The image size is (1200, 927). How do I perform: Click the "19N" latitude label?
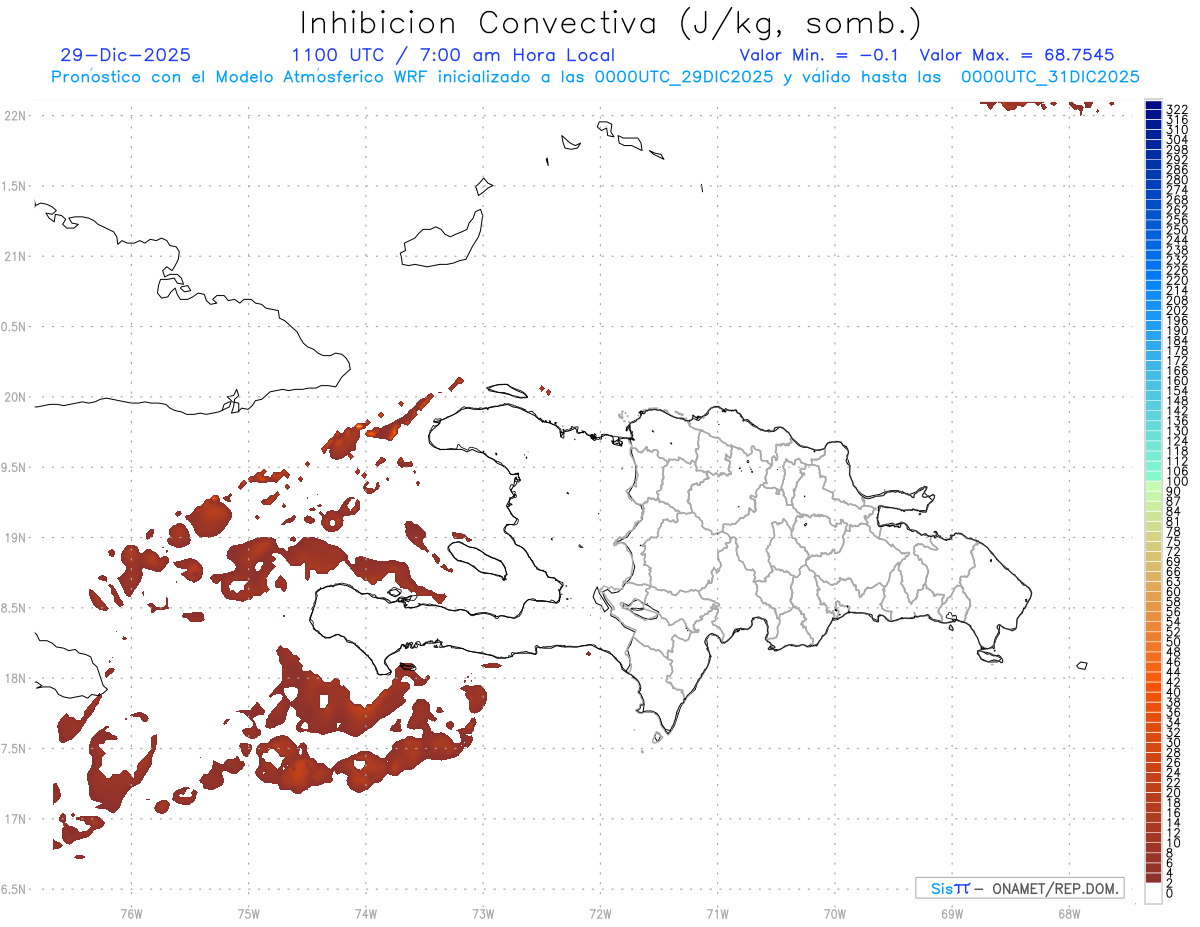(x=15, y=538)
